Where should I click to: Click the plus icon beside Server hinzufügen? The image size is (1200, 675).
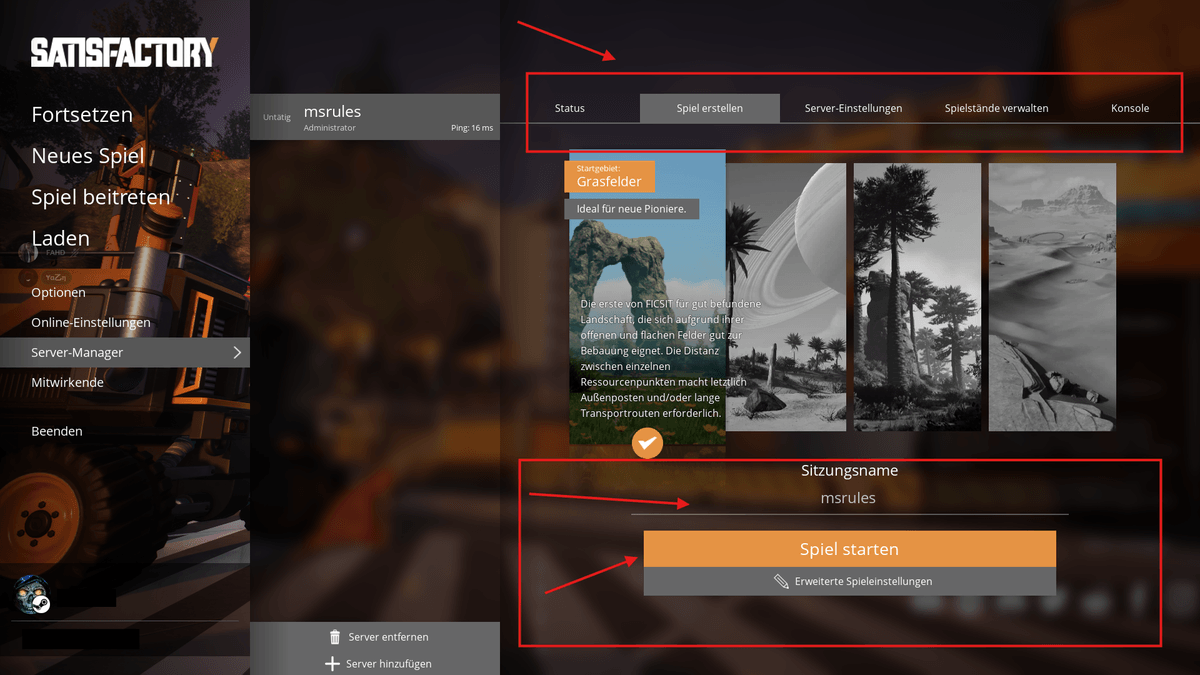pyautogui.click(x=333, y=664)
